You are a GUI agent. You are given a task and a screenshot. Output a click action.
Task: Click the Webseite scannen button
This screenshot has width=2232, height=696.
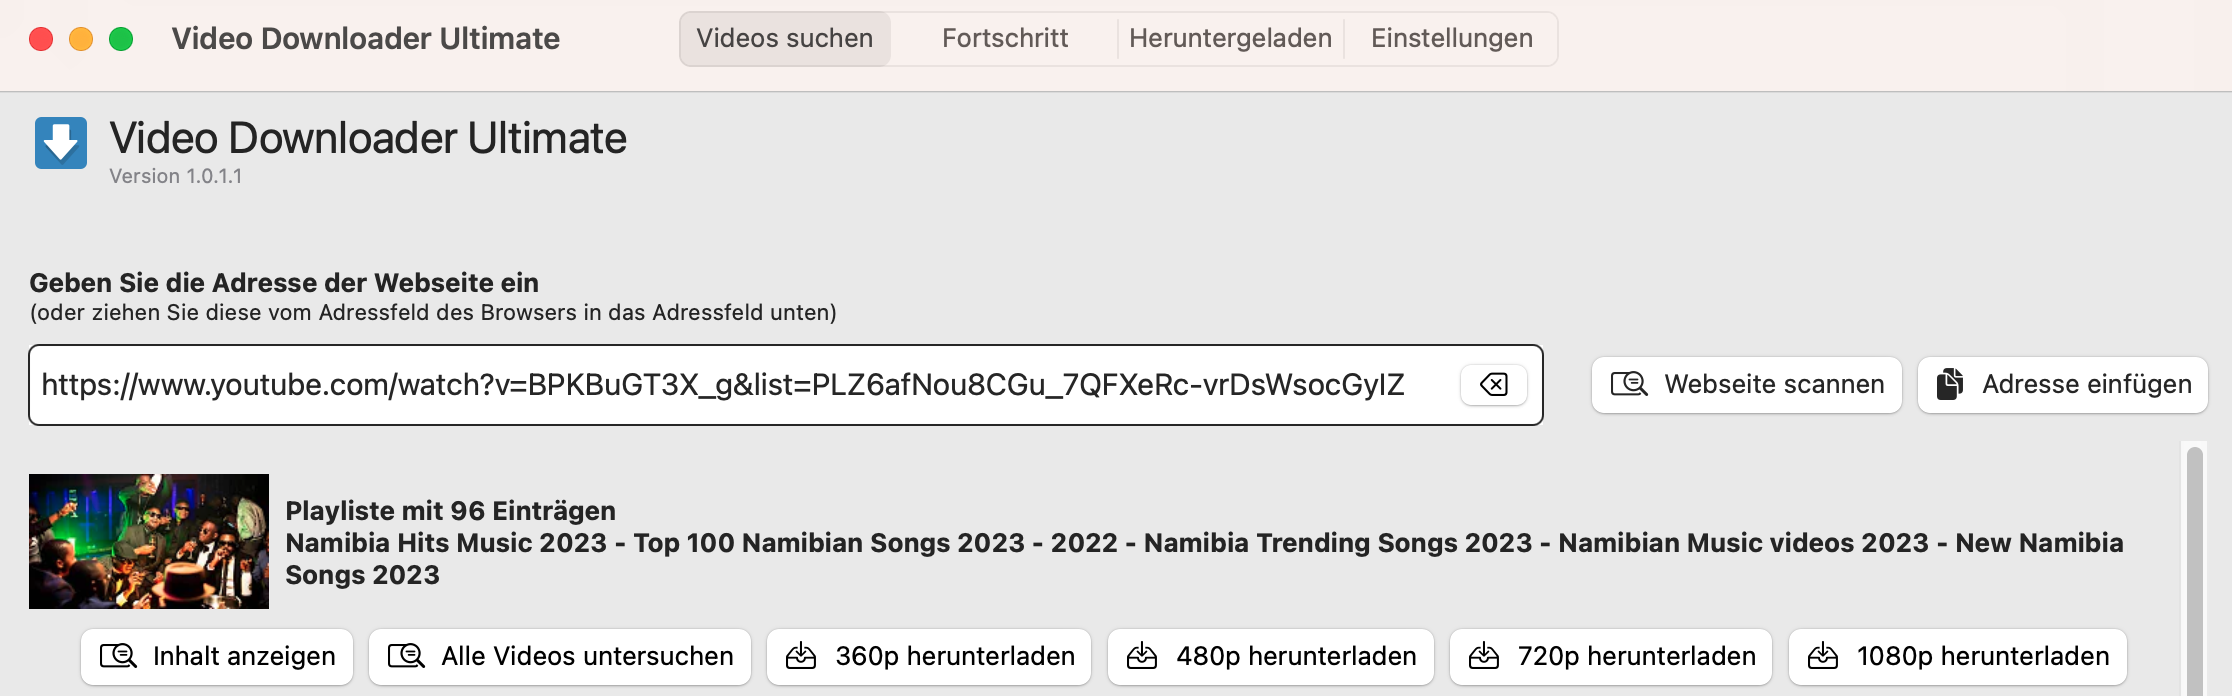(x=1747, y=385)
